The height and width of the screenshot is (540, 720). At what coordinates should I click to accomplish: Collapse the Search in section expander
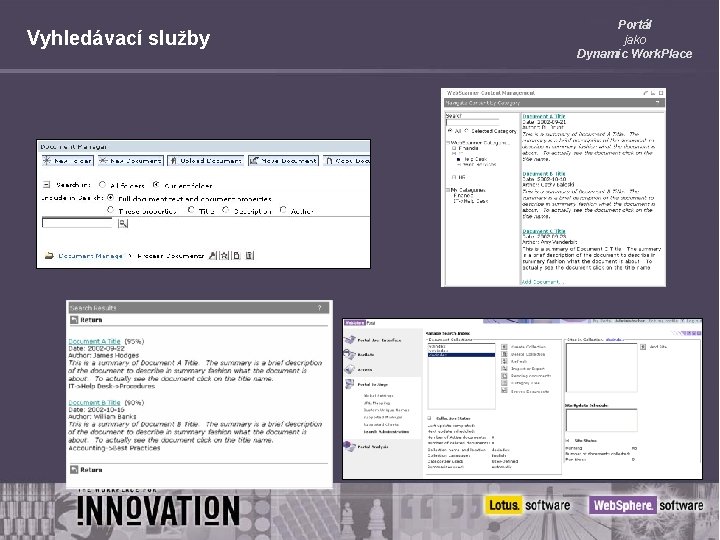point(46,185)
